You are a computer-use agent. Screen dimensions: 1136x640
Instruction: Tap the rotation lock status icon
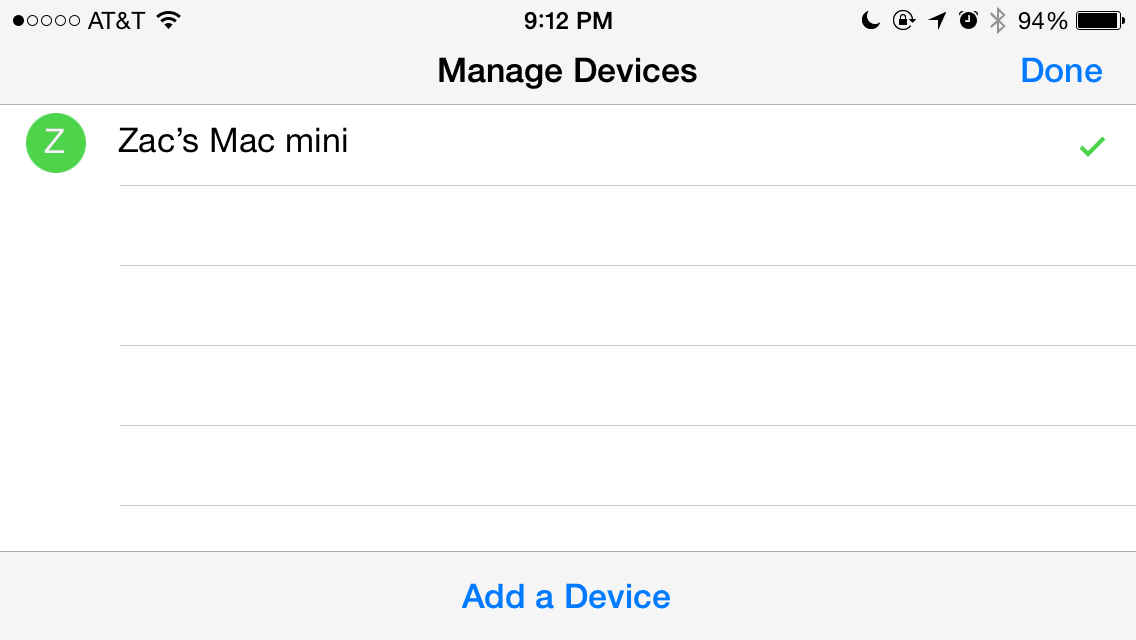[903, 20]
